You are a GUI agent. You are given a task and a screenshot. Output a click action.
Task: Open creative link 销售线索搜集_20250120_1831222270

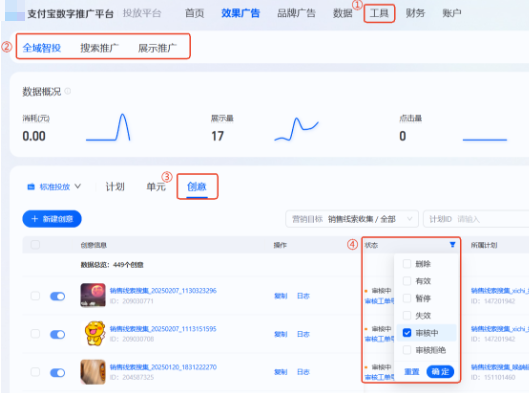point(163,367)
